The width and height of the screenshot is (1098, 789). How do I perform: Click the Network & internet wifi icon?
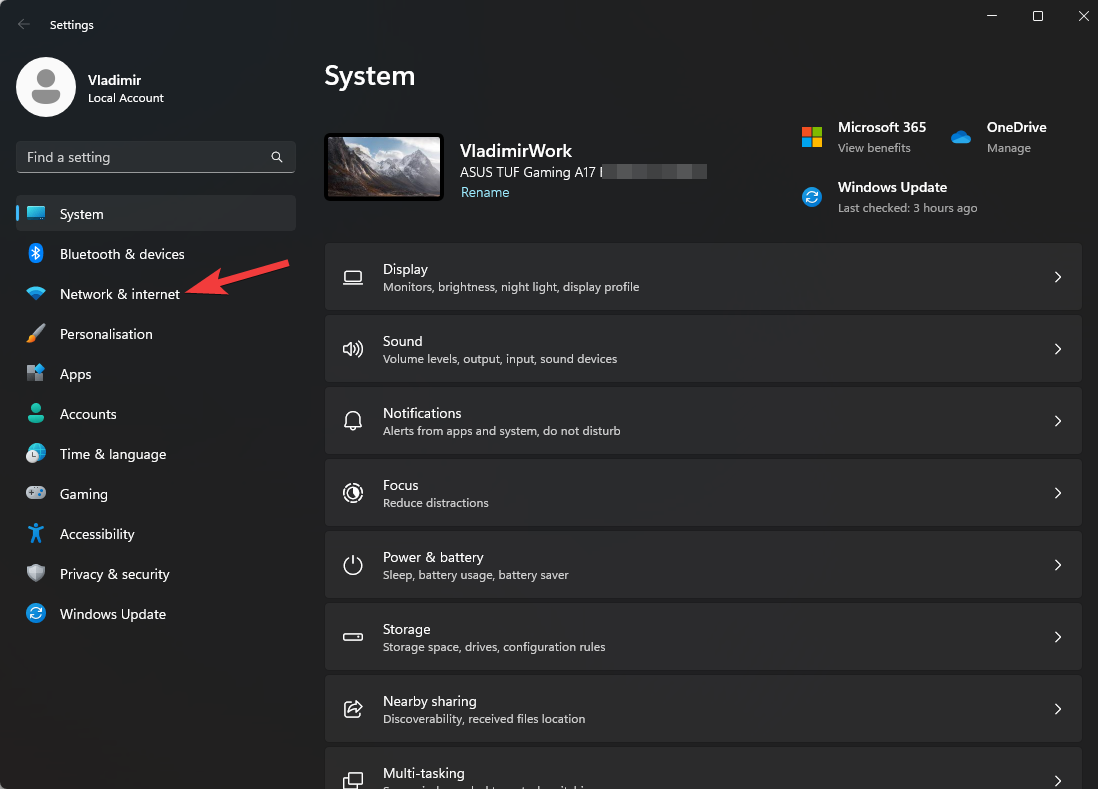(36, 294)
